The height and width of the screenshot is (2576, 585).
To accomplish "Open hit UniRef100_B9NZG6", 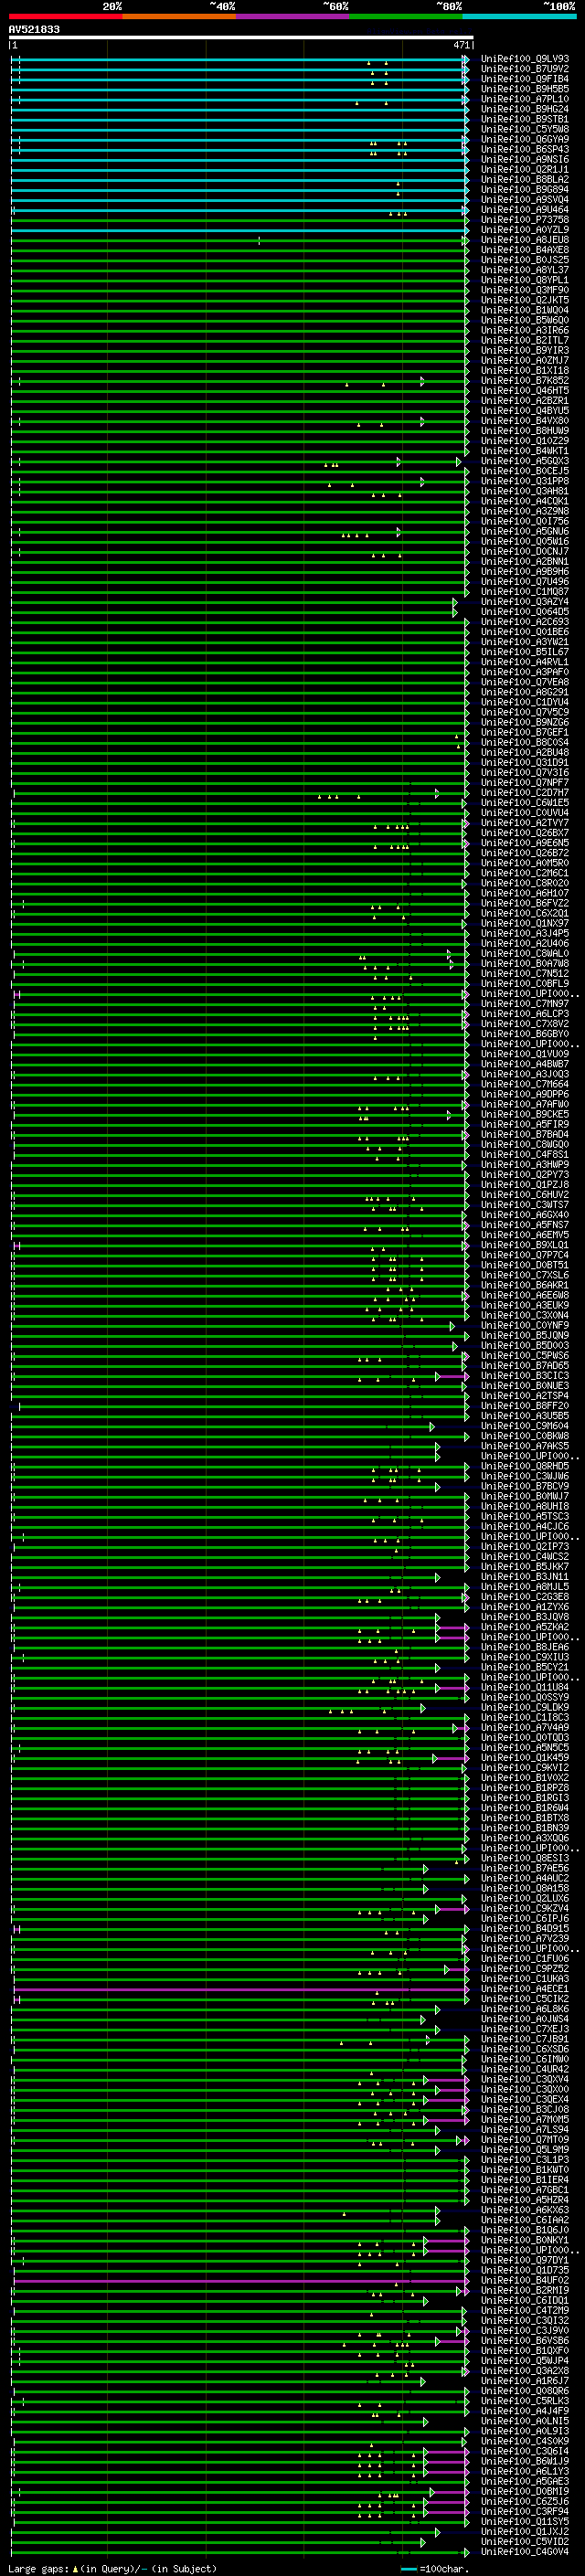I will (x=525, y=722).
